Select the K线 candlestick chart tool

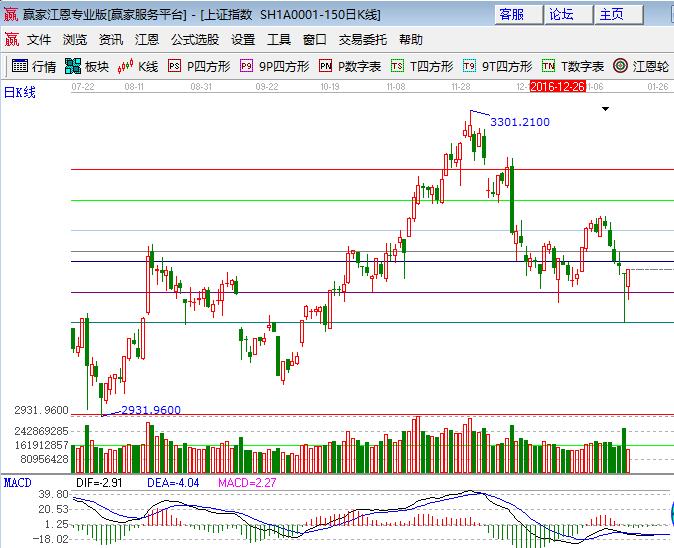point(139,66)
